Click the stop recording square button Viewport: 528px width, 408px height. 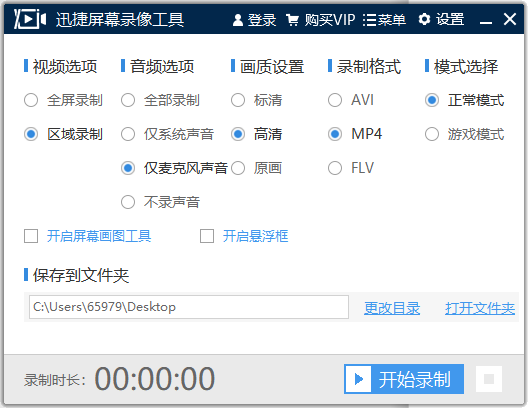coord(489,379)
